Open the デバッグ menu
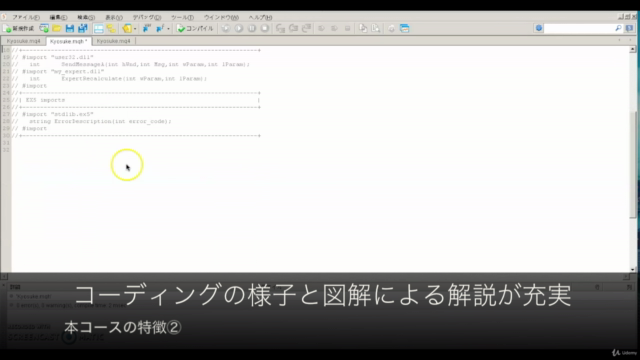 click(147, 18)
